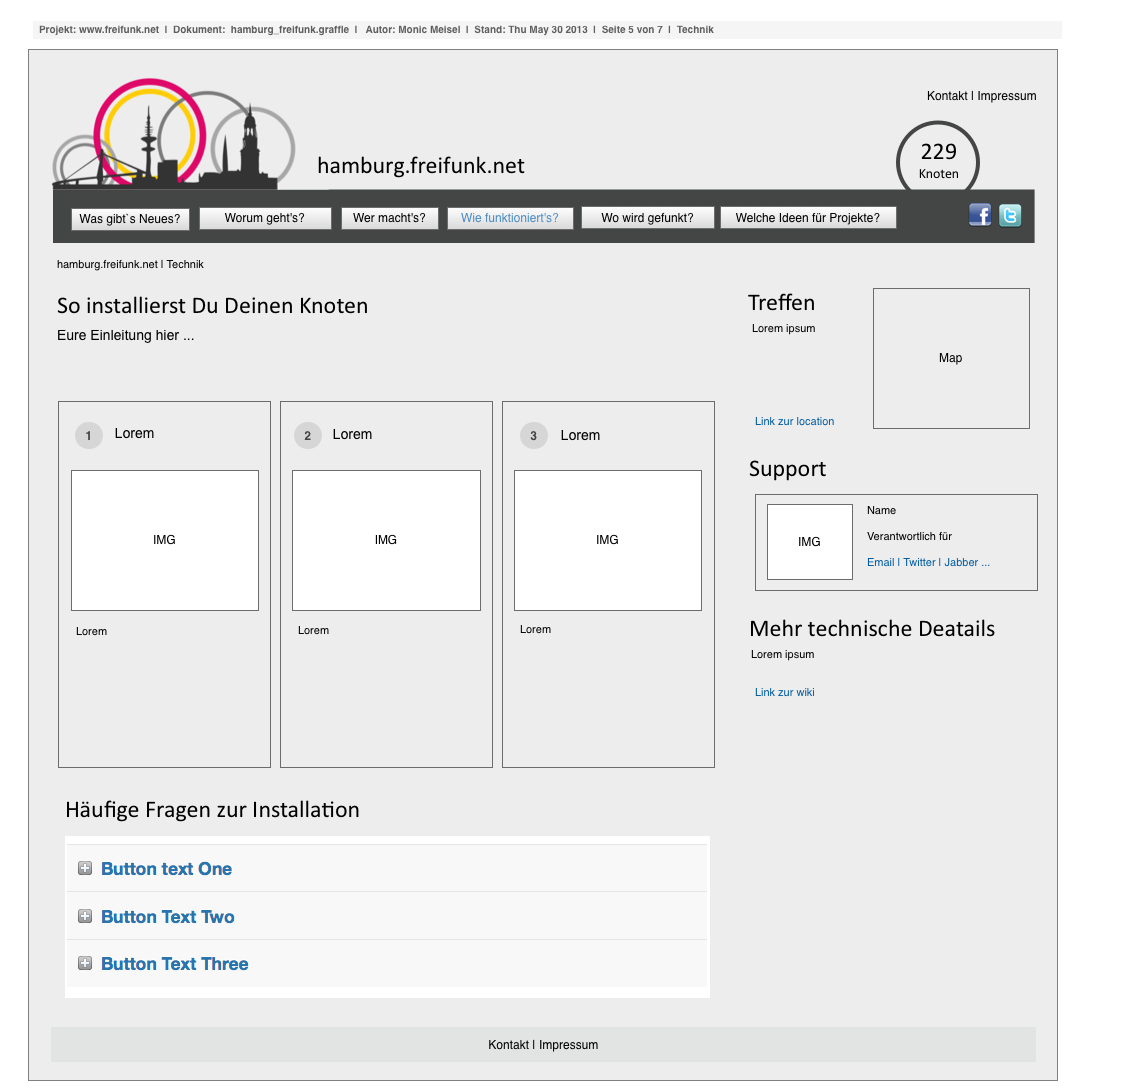Click the step 2 number badge
The width and height of the screenshot is (1125, 1088).
click(x=308, y=436)
